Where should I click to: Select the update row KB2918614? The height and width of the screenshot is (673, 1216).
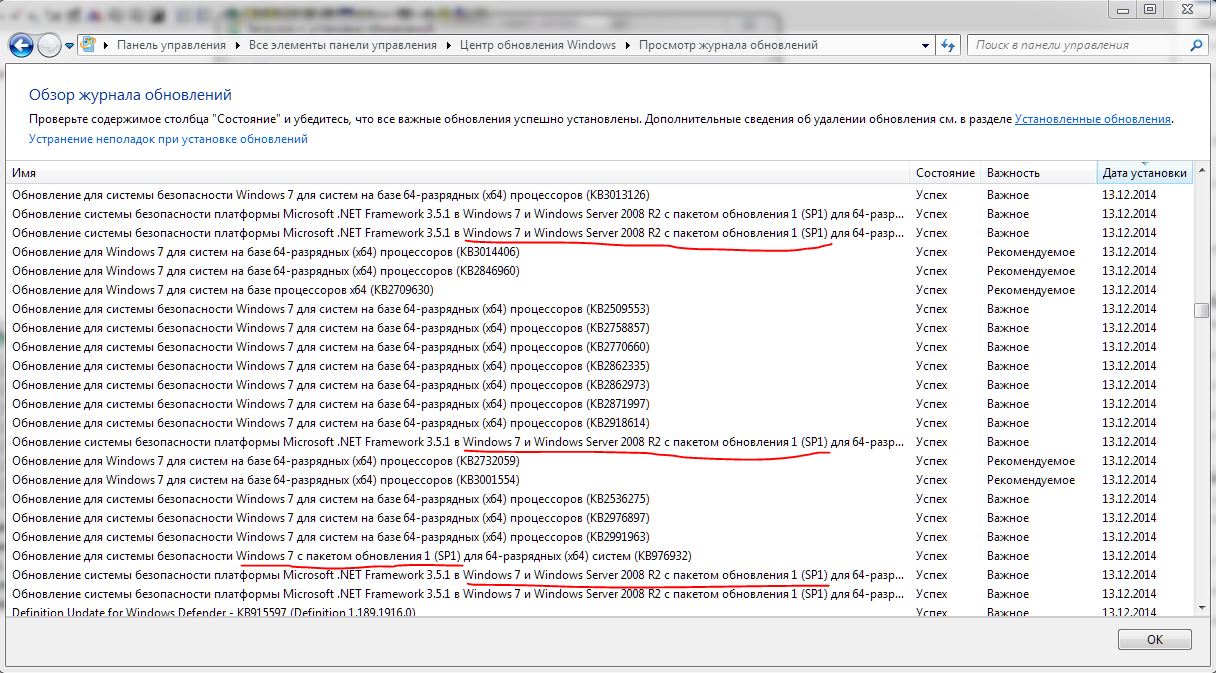pyautogui.click(x=600, y=423)
